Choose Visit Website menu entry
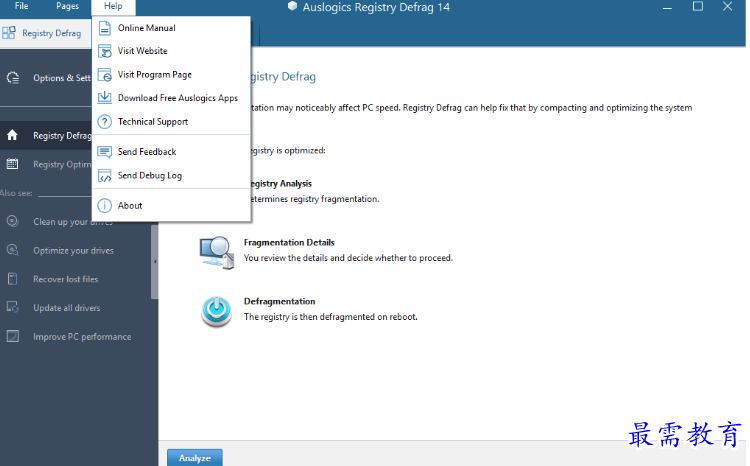 tap(171, 51)
